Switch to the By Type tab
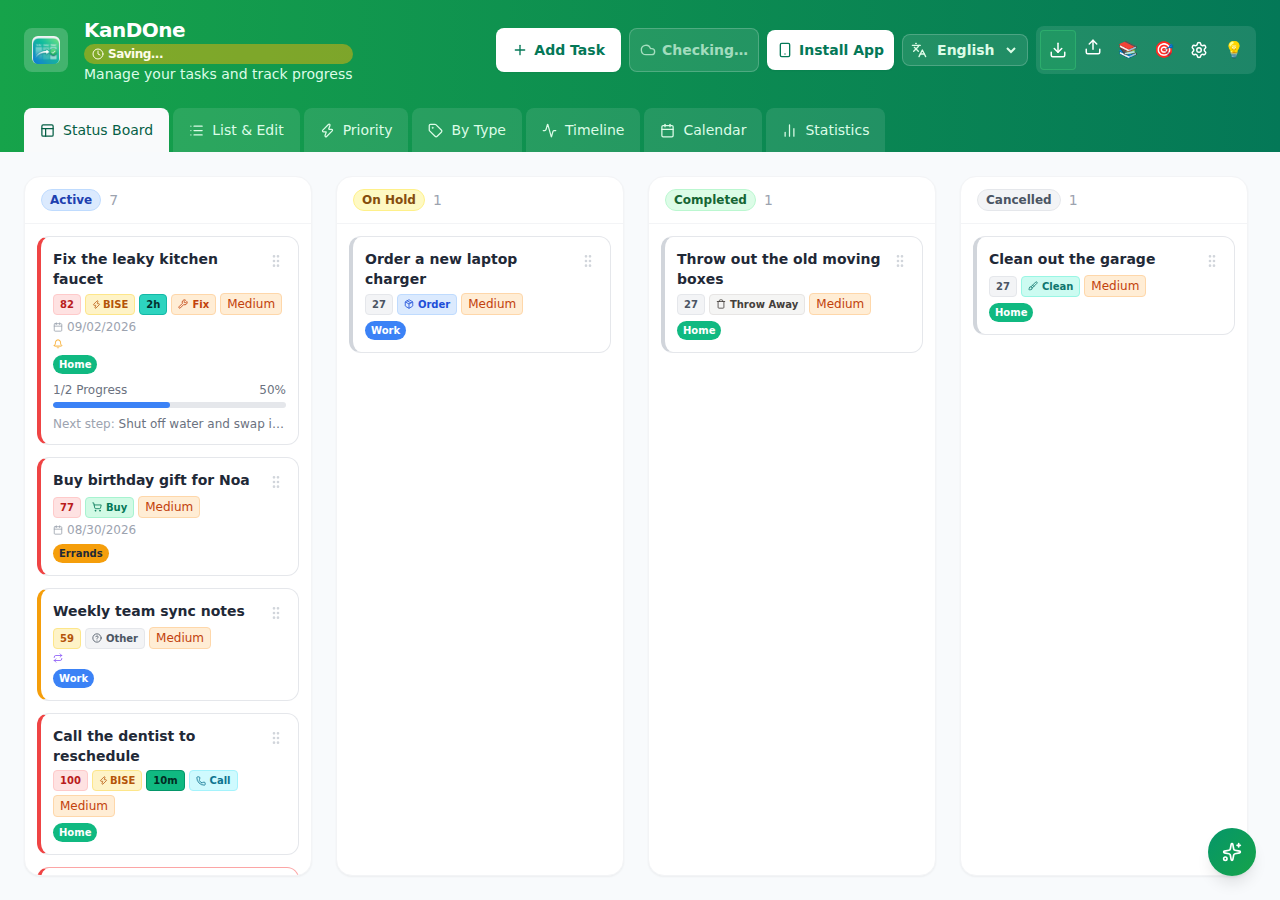 [467, 130]
